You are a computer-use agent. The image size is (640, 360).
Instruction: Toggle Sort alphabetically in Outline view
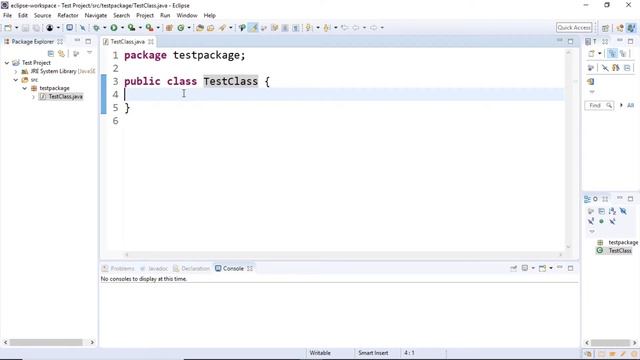[x=612, y=211]
